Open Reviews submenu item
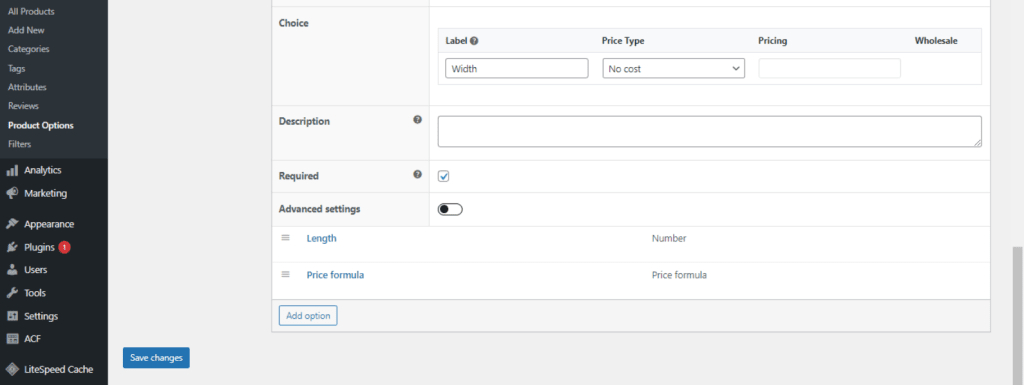This screenshot has height=385, width=1024. 24,106
